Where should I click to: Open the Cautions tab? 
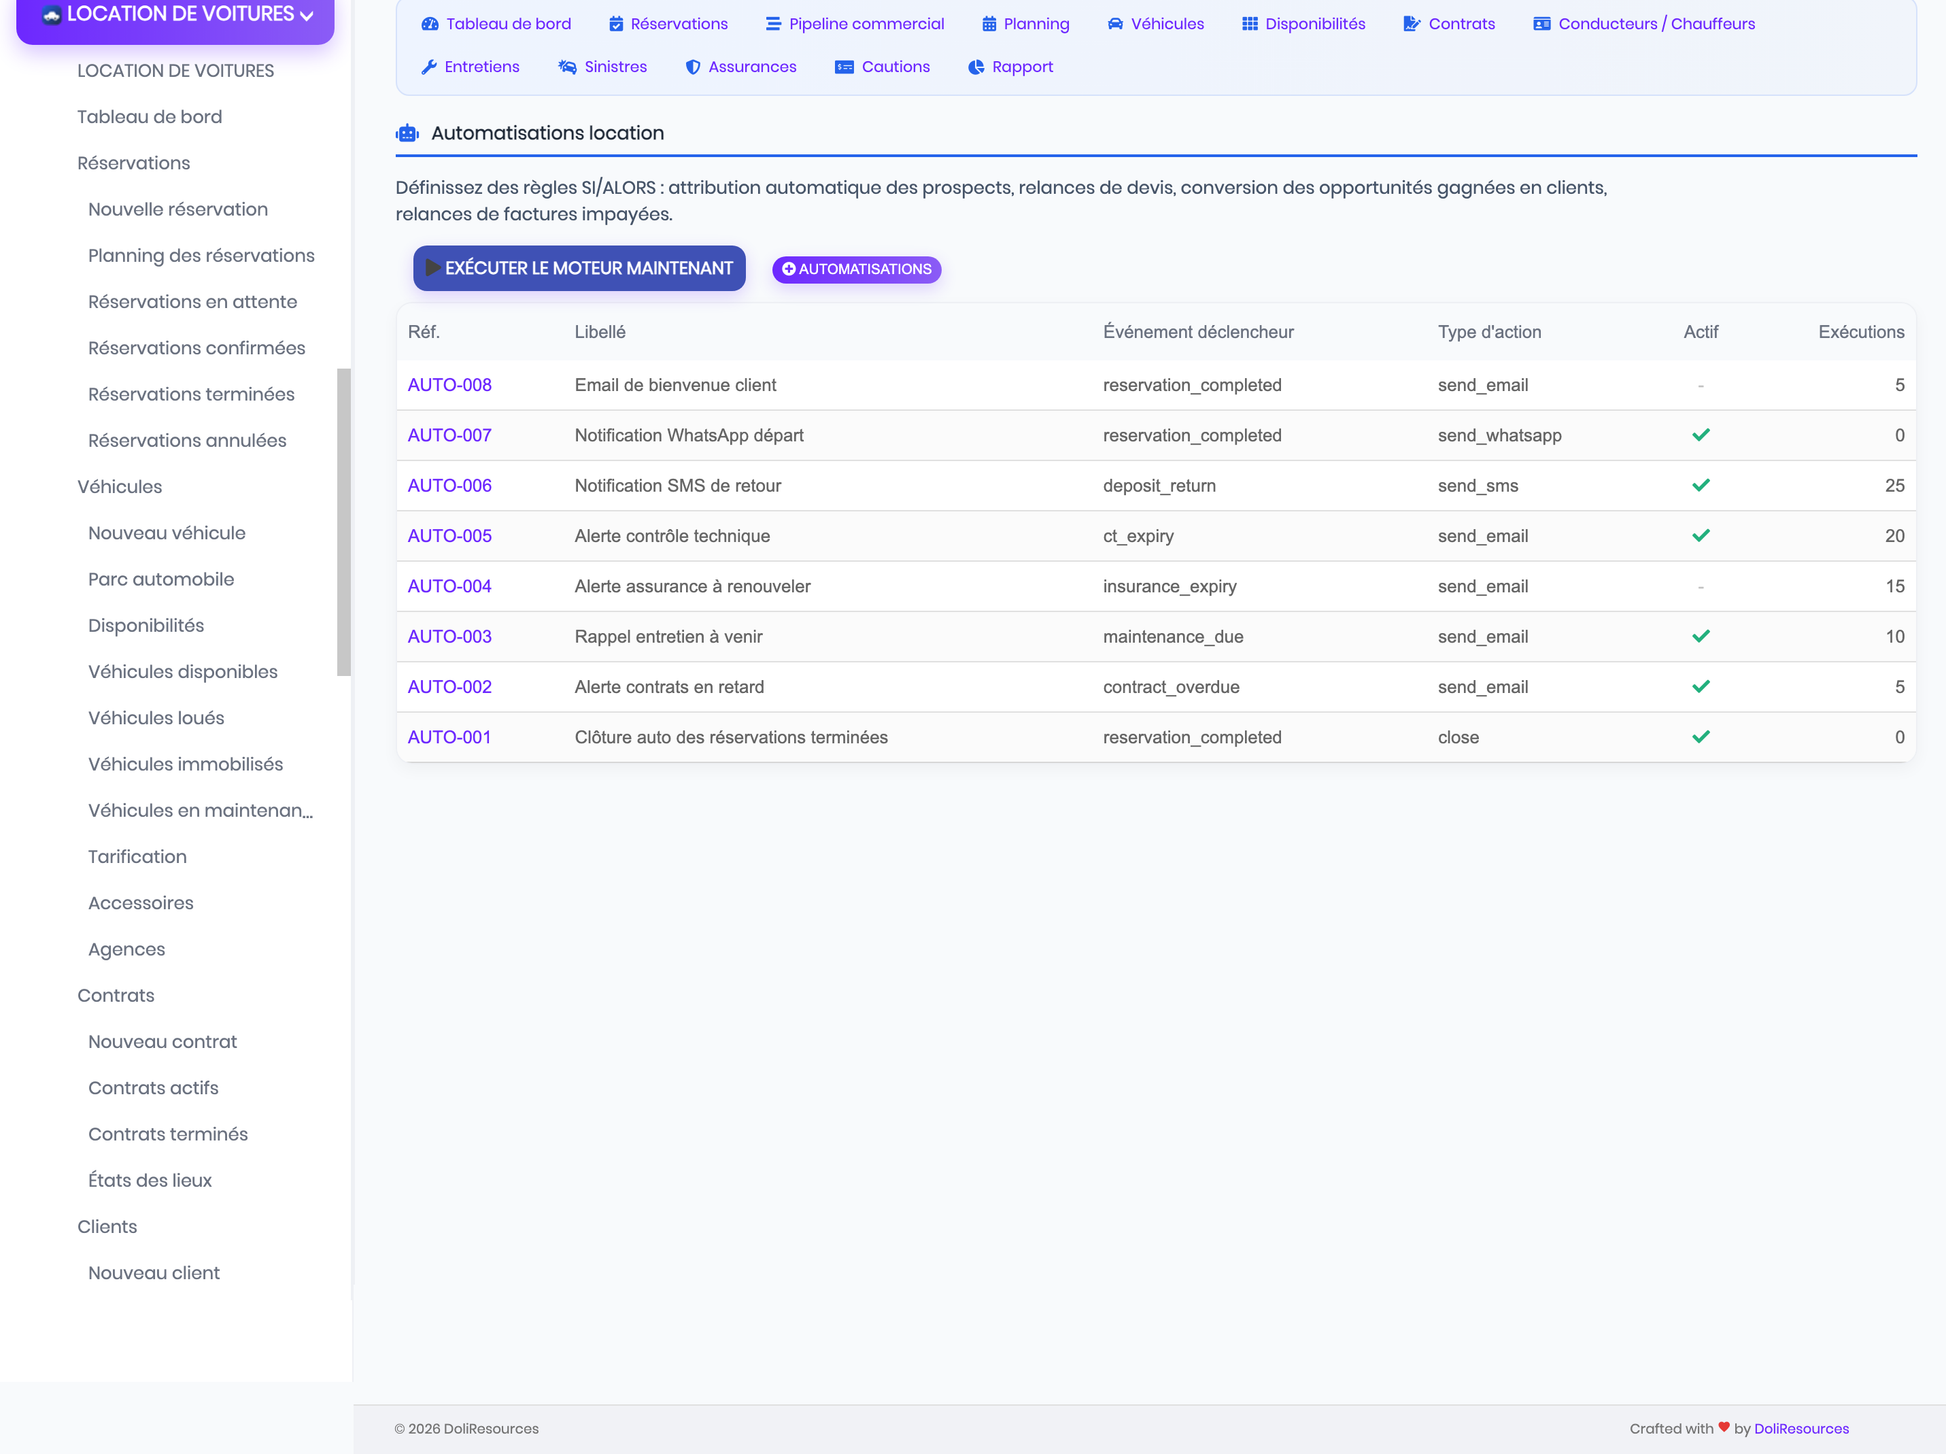coord(882,67)
